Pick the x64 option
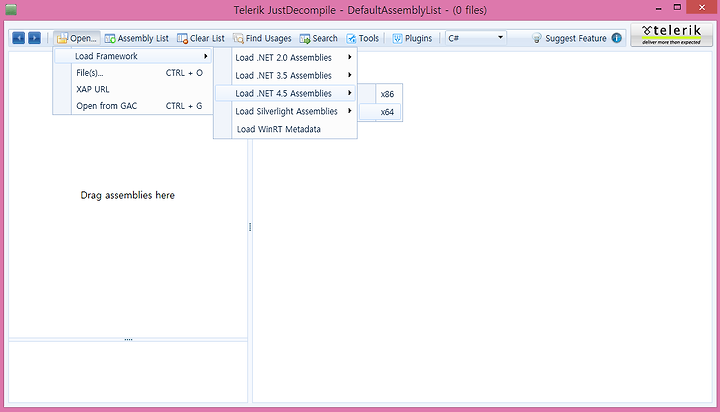720x412 pixels. pos(380,112)
